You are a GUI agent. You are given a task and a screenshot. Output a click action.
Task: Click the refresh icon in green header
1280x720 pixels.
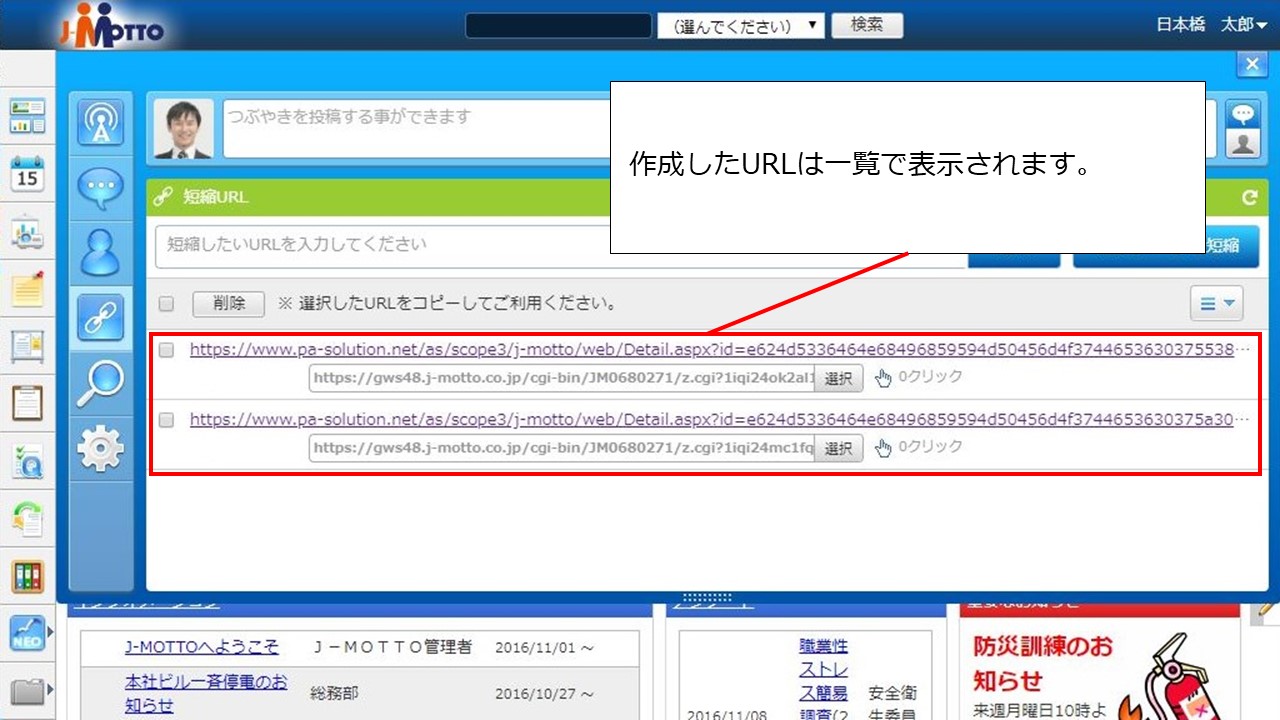pyautogui.click(x=1249, y=198)
